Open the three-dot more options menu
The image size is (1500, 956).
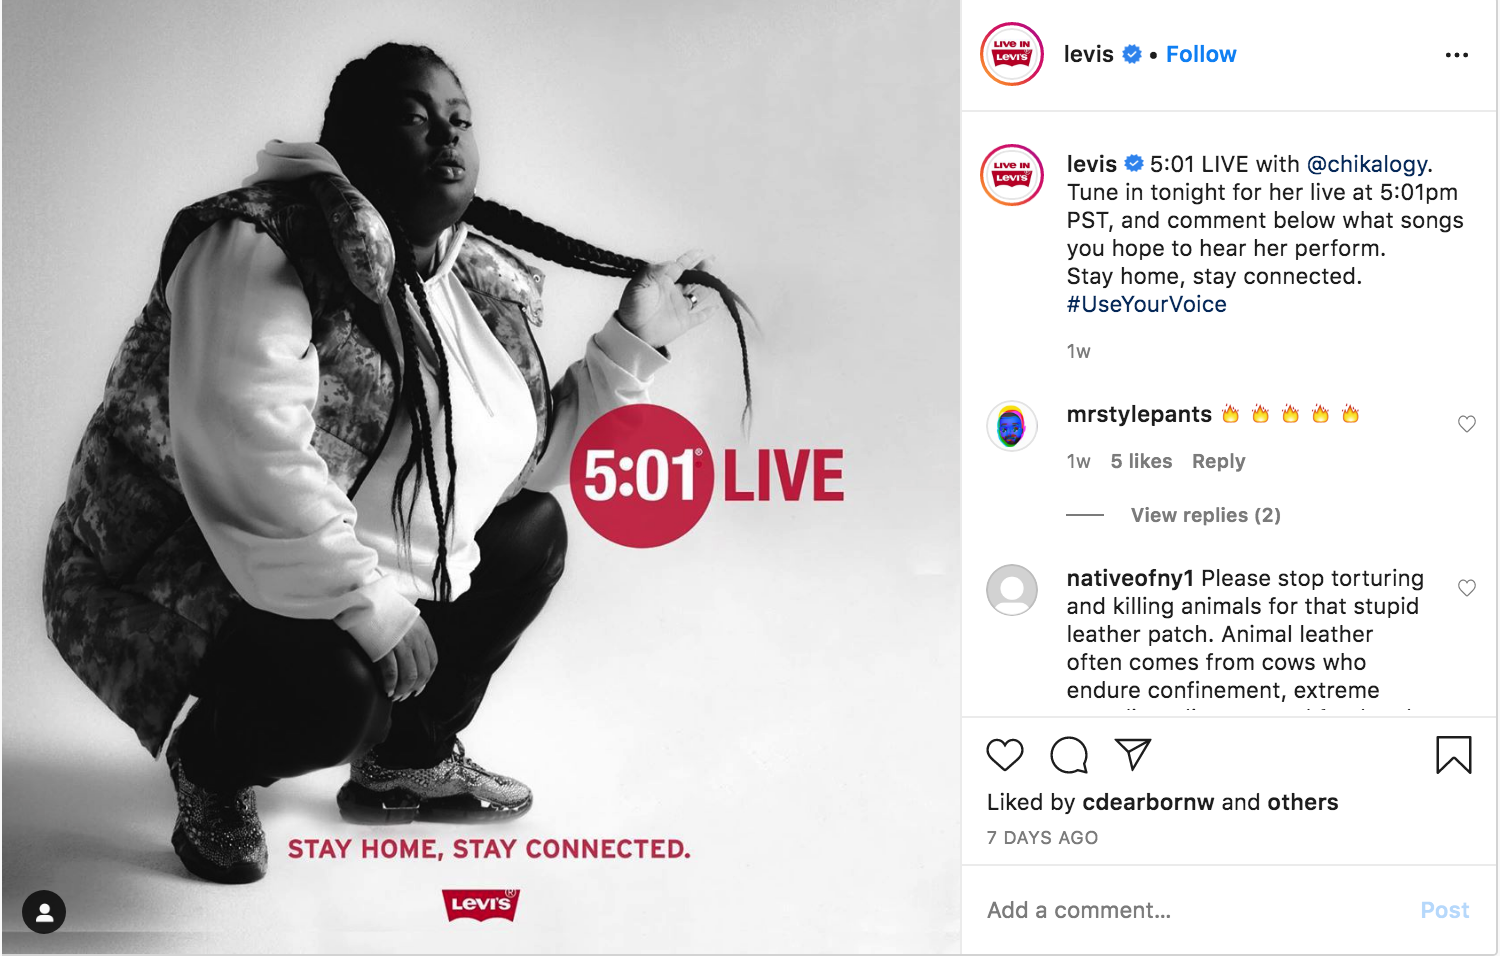click(1457, 55)
